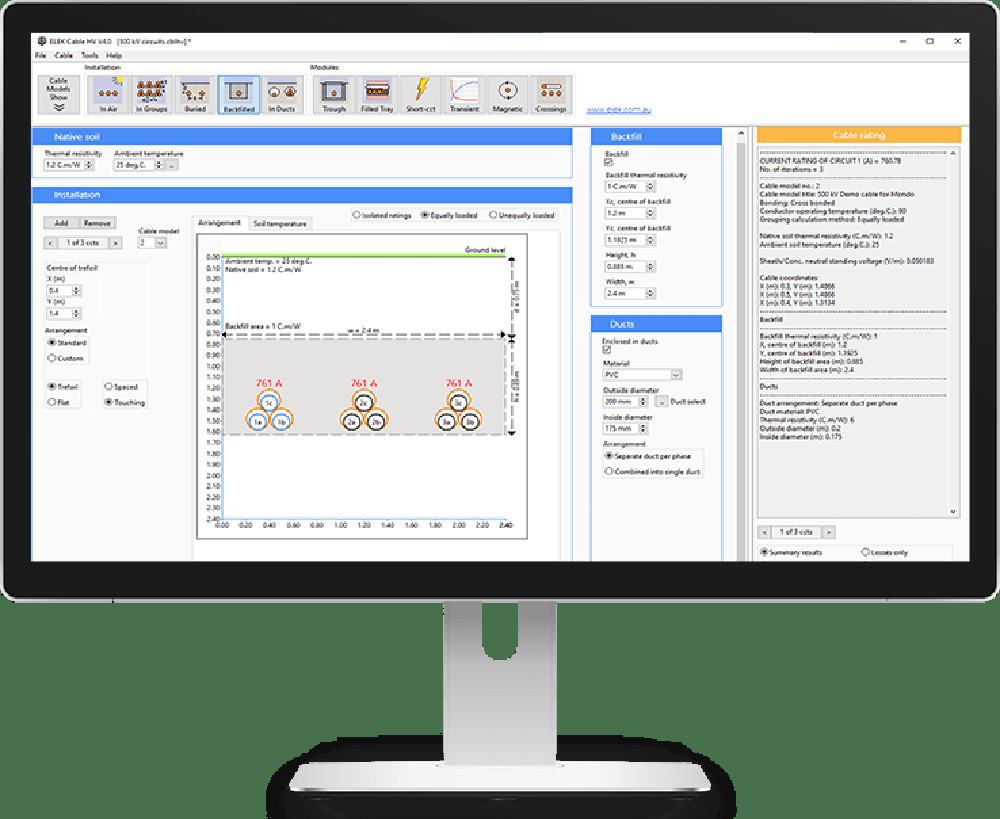Image resolution: width=1000 pixels, height=819 pixels.
Task: Expand the Cable Models Show panel
Action: pyautogui.click(x=59, y=94)
